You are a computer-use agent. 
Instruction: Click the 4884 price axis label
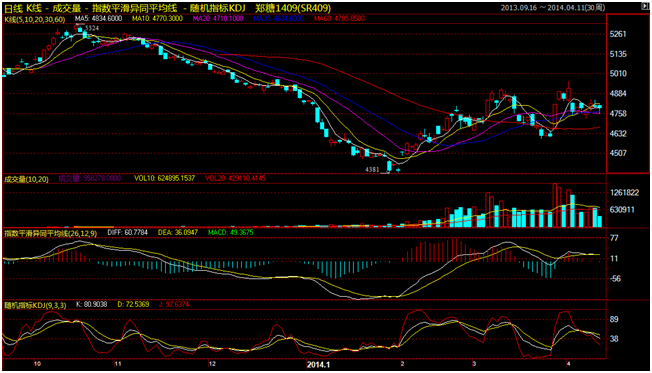(x=618, y=94)
